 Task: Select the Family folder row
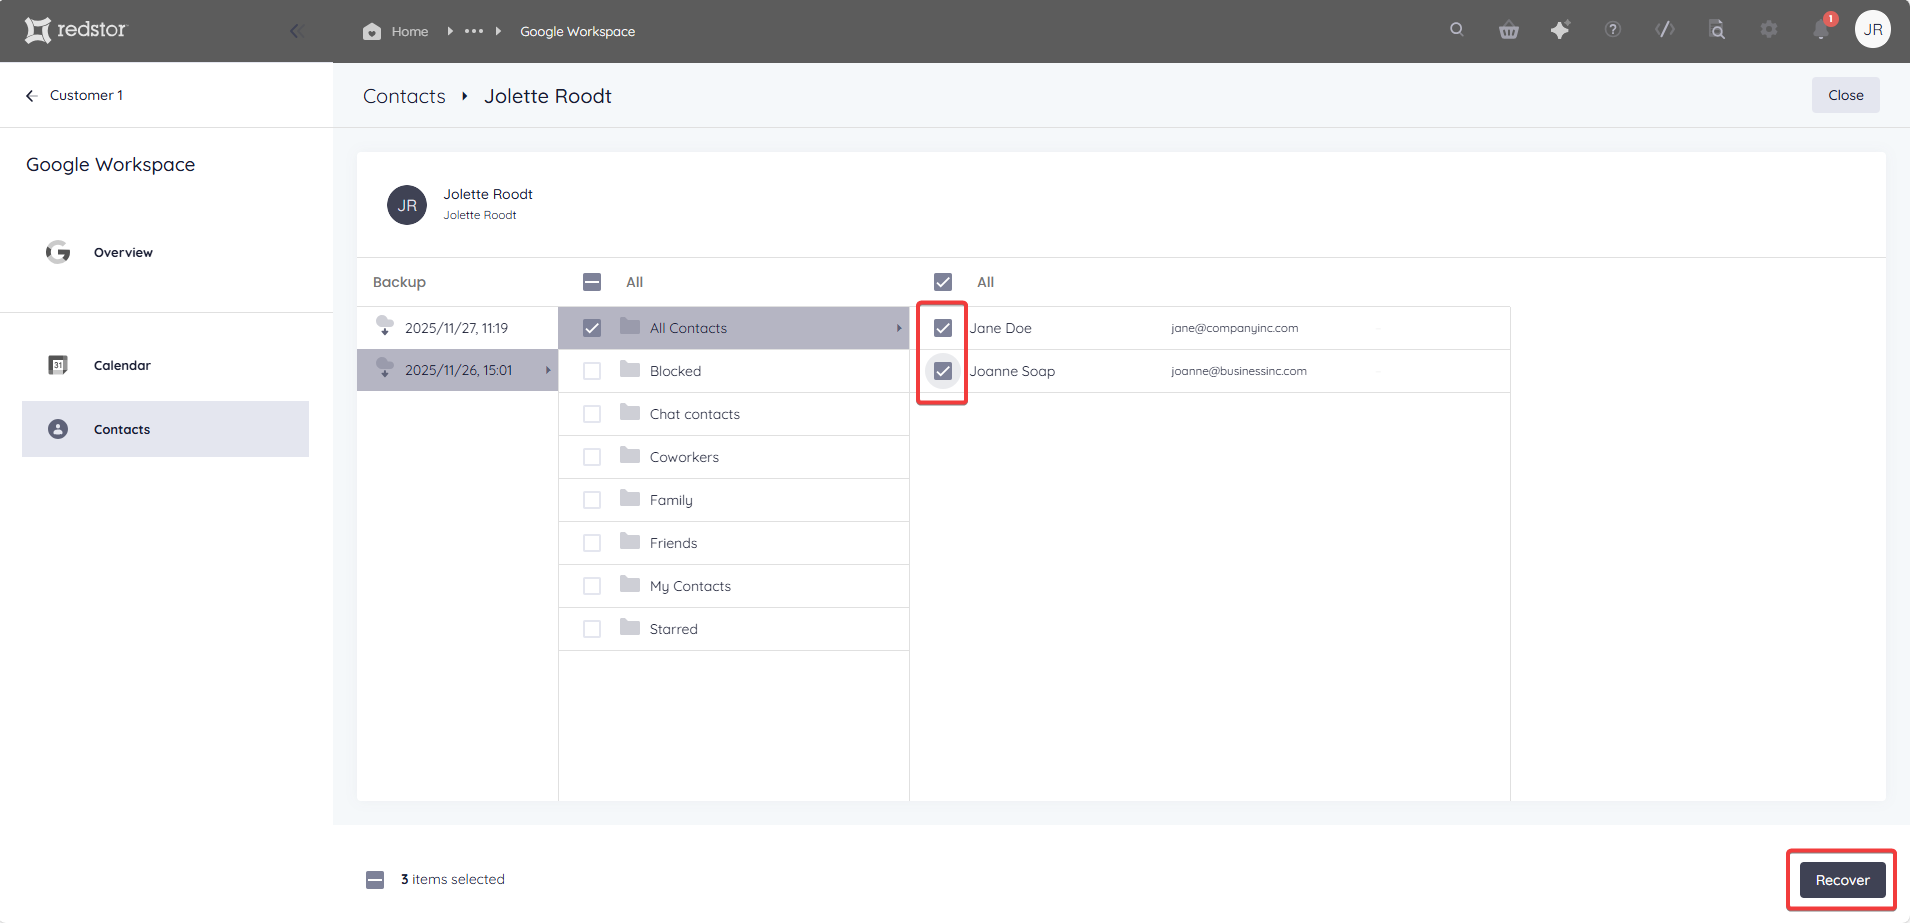733,500
